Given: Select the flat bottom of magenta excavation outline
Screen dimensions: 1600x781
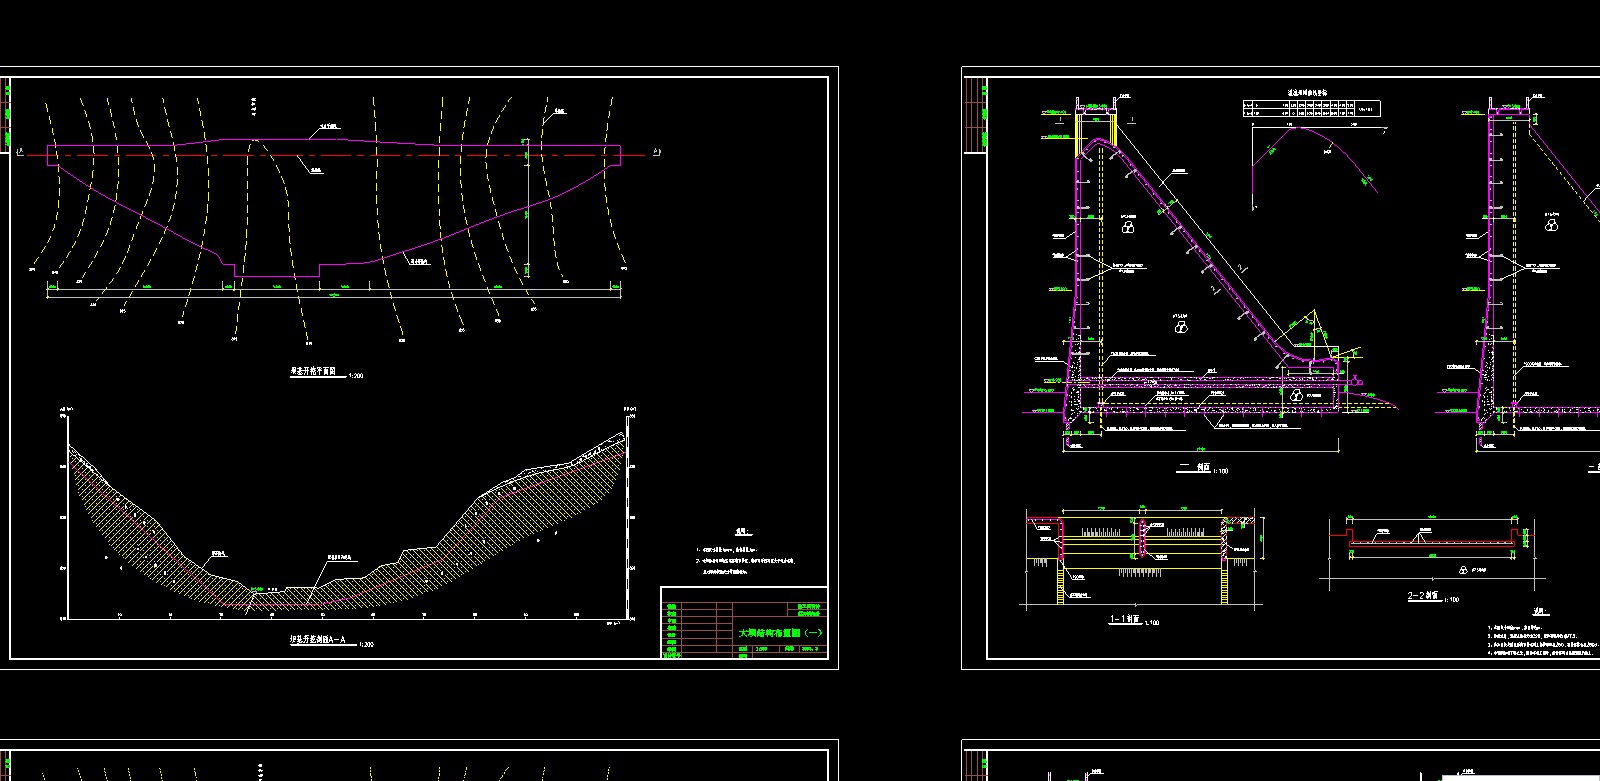Looking at the screenshot, I should 277,276.
